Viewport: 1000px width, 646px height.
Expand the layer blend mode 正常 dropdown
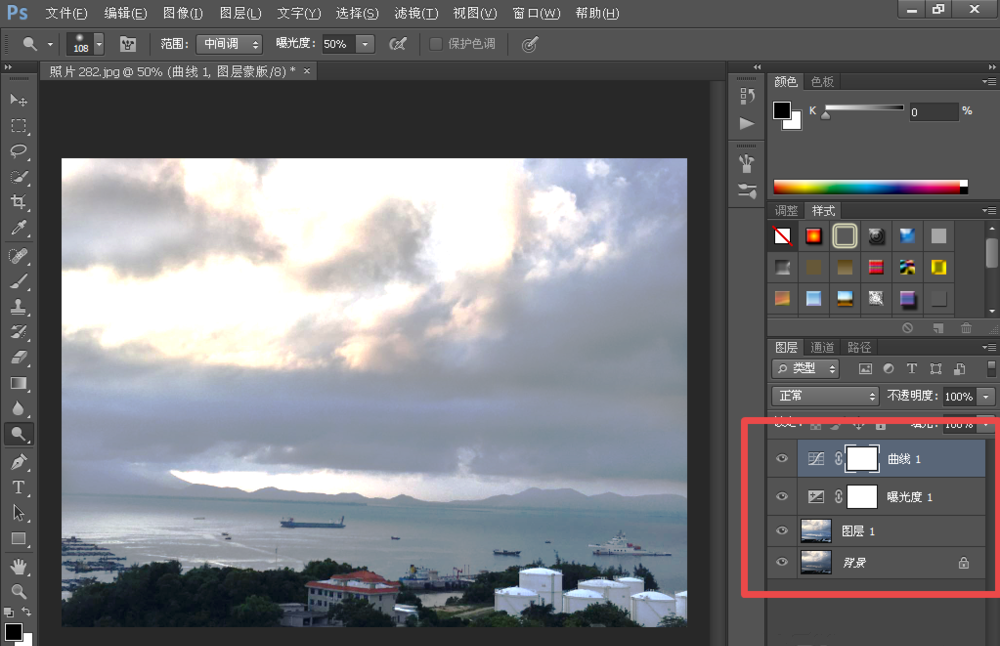(x=825, y=396)
